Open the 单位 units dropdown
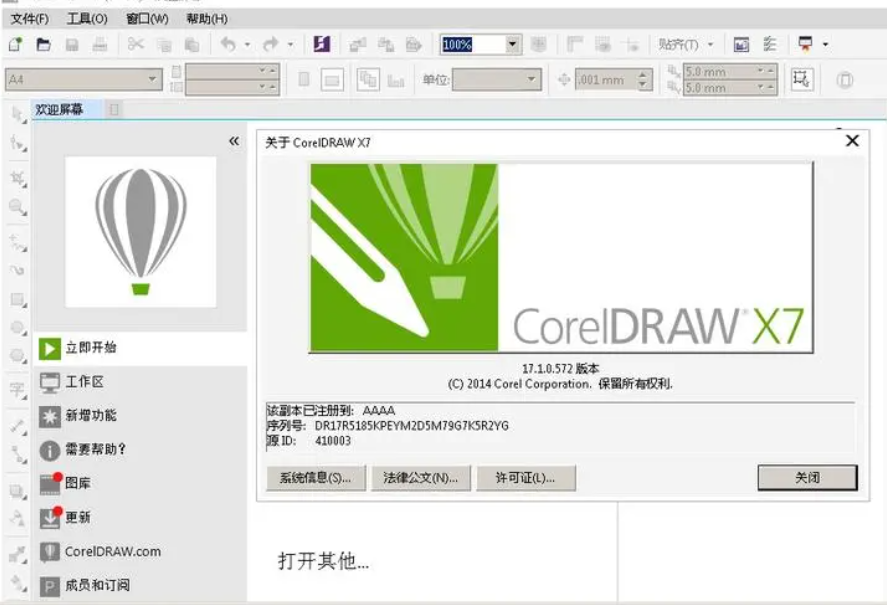Viewport: 887px width, 605px height. tap(531, 79)
